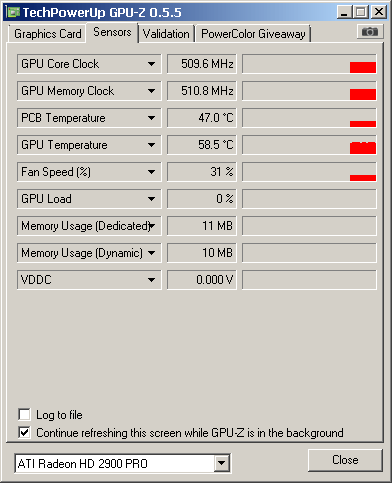Uncheck Continue refreshing in background option

click(x=24, y=433)
